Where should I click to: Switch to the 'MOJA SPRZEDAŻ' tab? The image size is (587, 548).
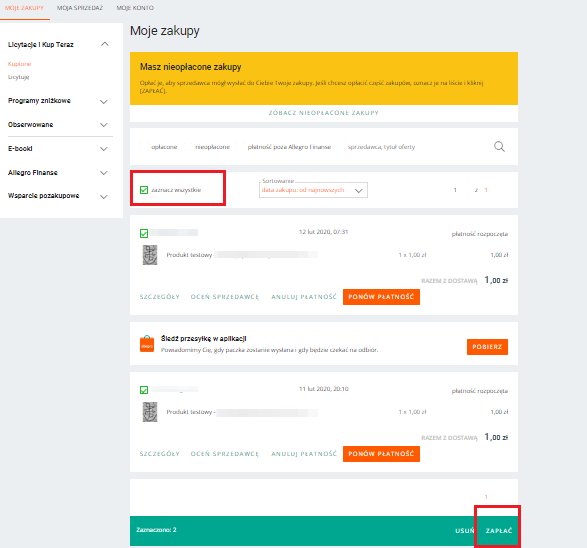pyautogui.click(x=80, y=8)
